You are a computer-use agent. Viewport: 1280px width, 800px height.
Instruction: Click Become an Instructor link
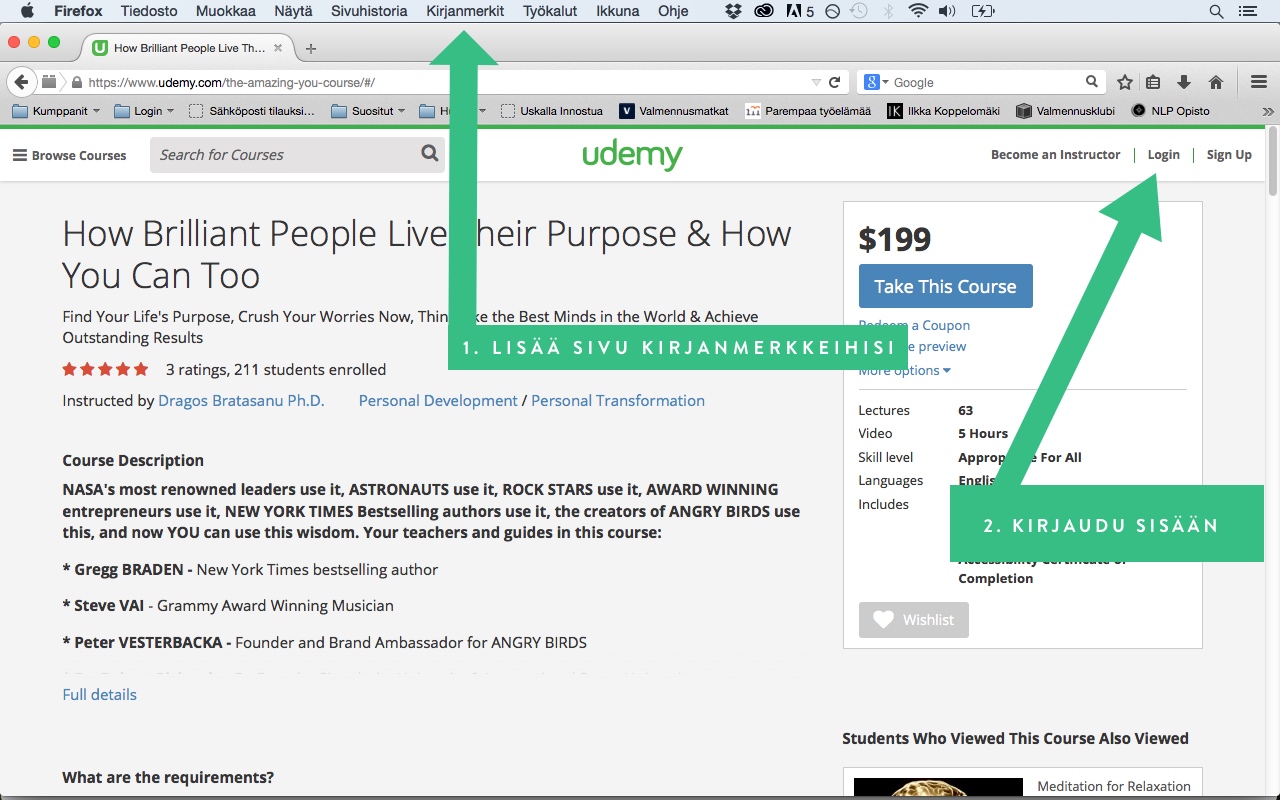pos(1055,155)
